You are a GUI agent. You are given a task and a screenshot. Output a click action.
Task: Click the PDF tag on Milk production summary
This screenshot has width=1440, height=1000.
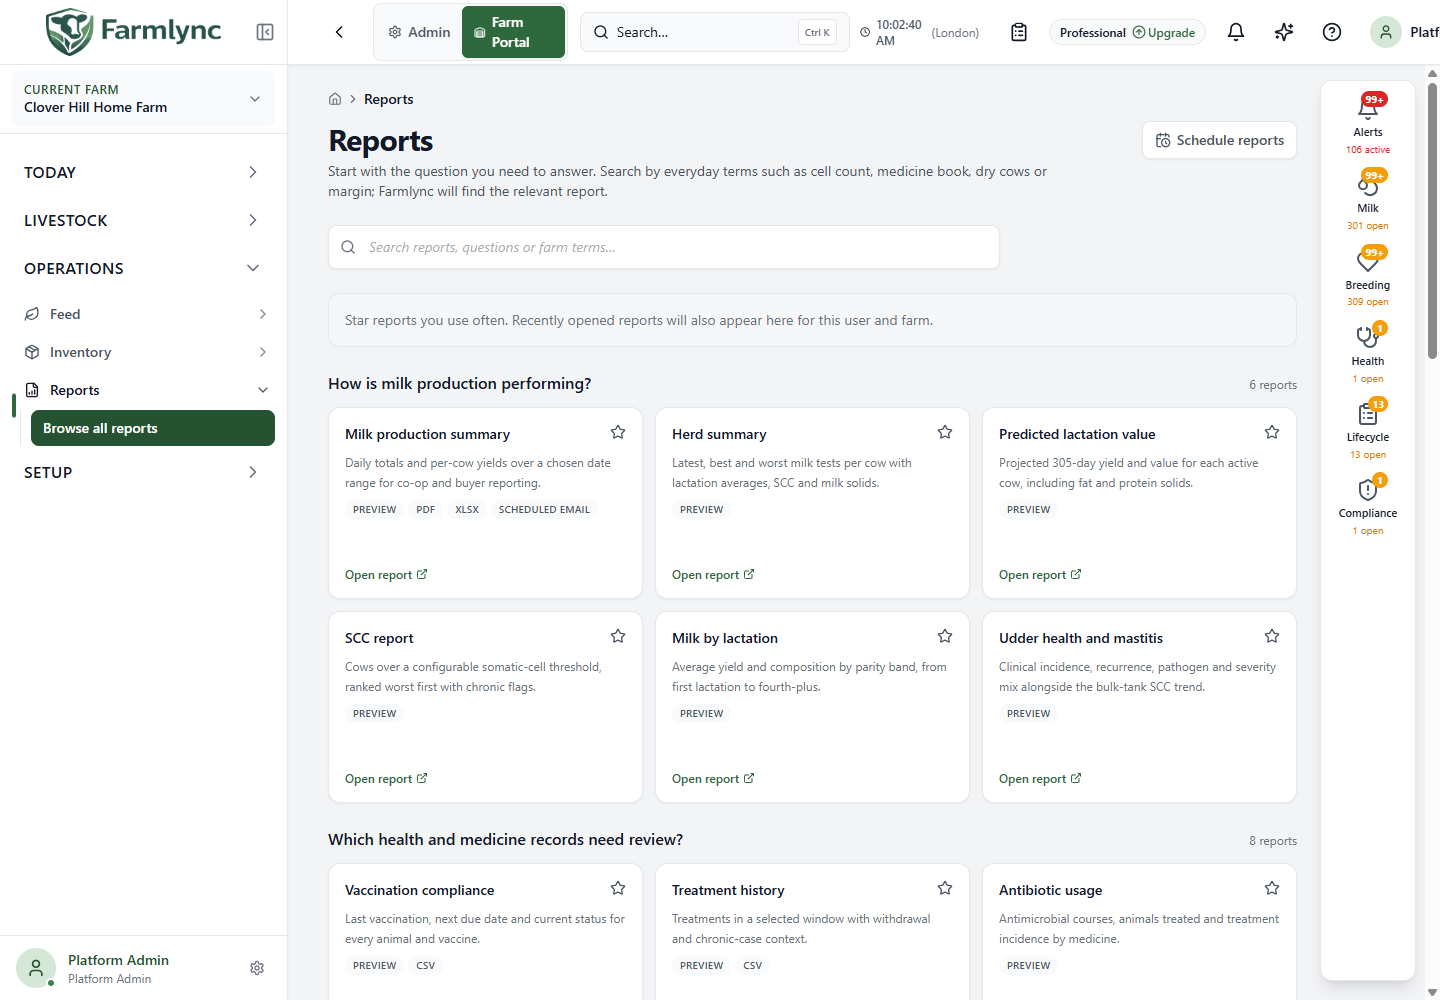(426, 510)
